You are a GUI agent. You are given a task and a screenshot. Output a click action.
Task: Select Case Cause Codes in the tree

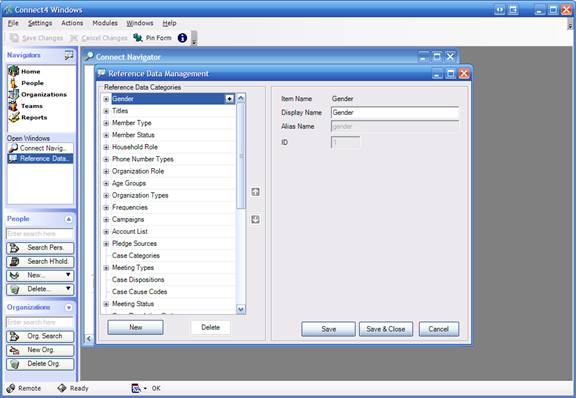139,292
